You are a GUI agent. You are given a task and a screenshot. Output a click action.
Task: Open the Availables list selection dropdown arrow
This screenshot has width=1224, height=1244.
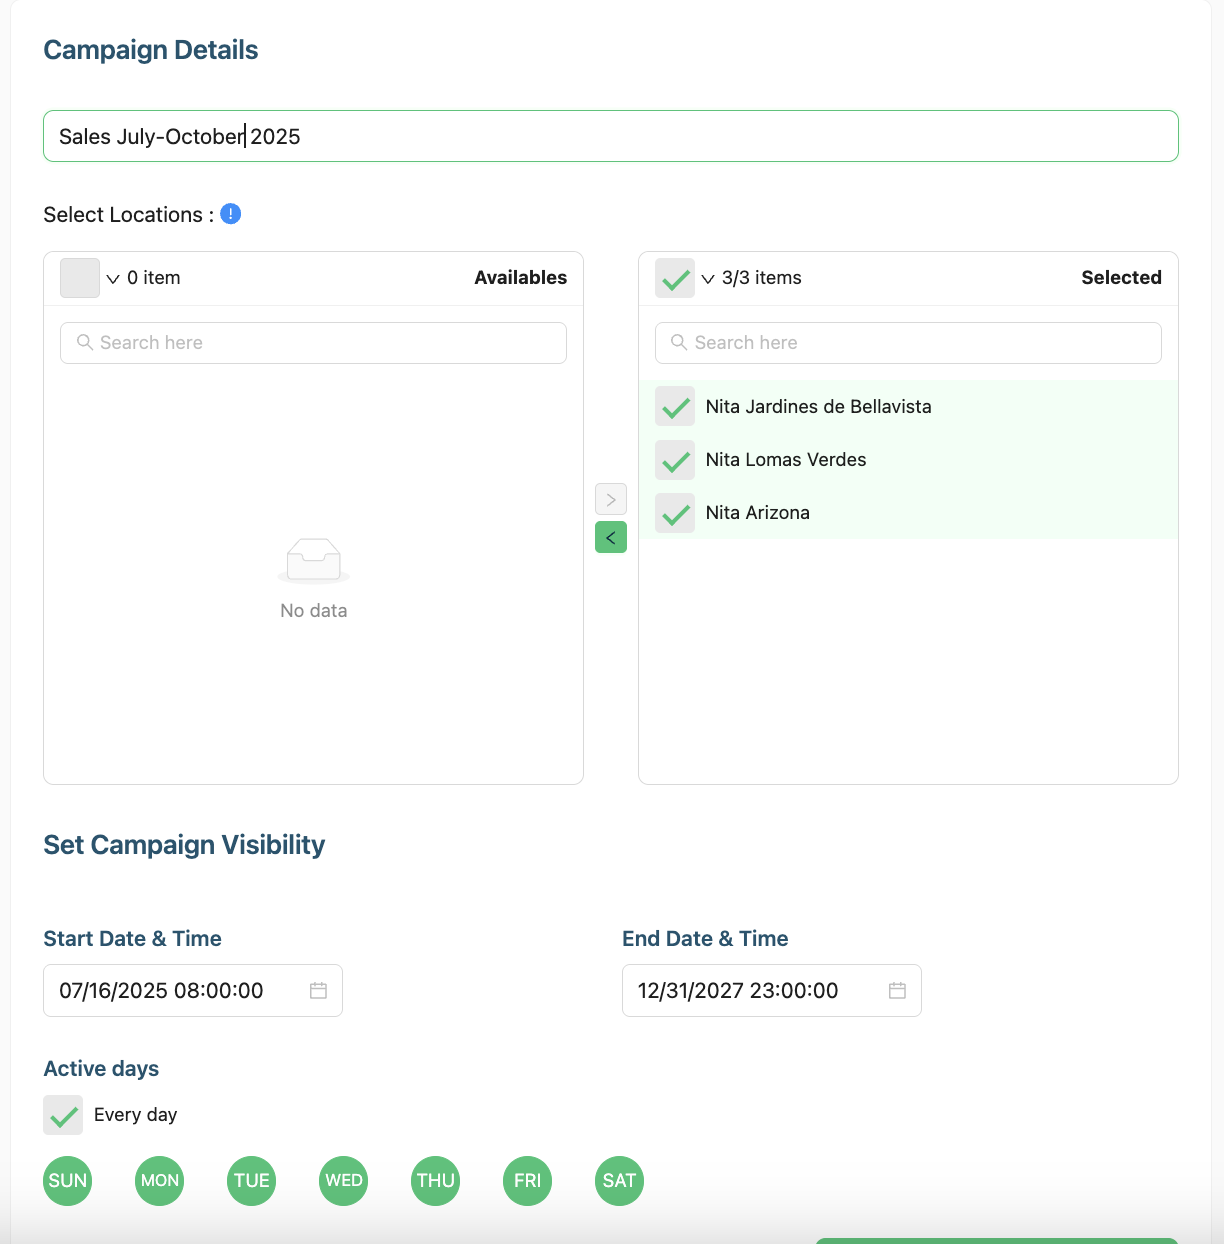(113, 279)
